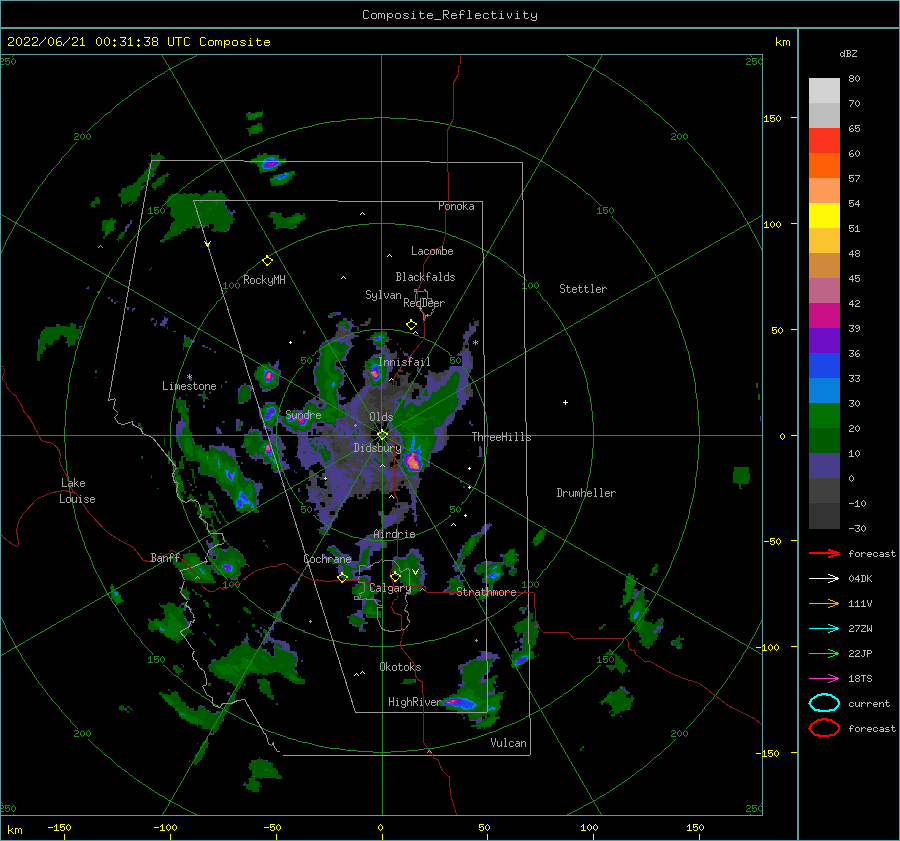This screenshot has width=900, height=841.
Task: Click the Okotoks label
Action: point(400,667)
